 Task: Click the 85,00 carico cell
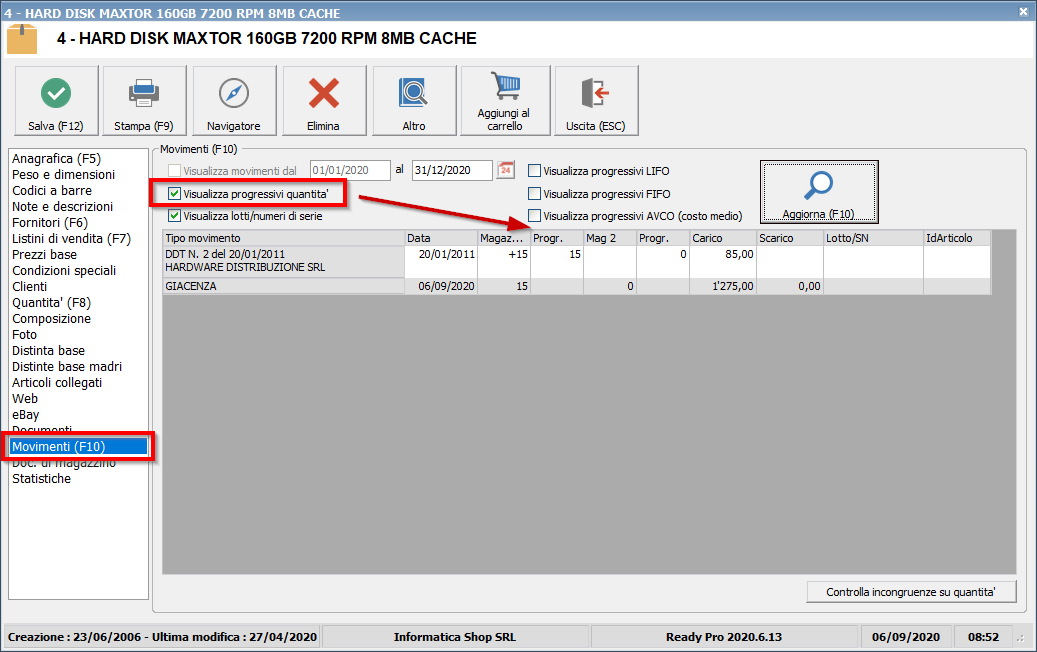(722, 261)
